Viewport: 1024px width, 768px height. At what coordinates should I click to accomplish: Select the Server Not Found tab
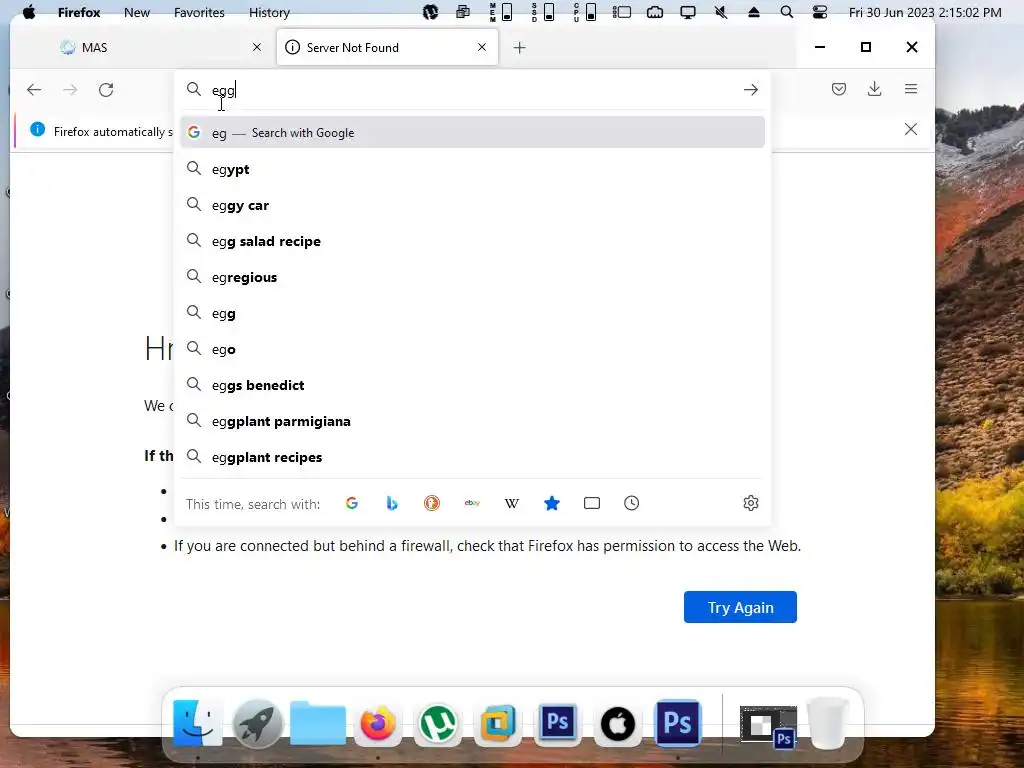[387, 47]
